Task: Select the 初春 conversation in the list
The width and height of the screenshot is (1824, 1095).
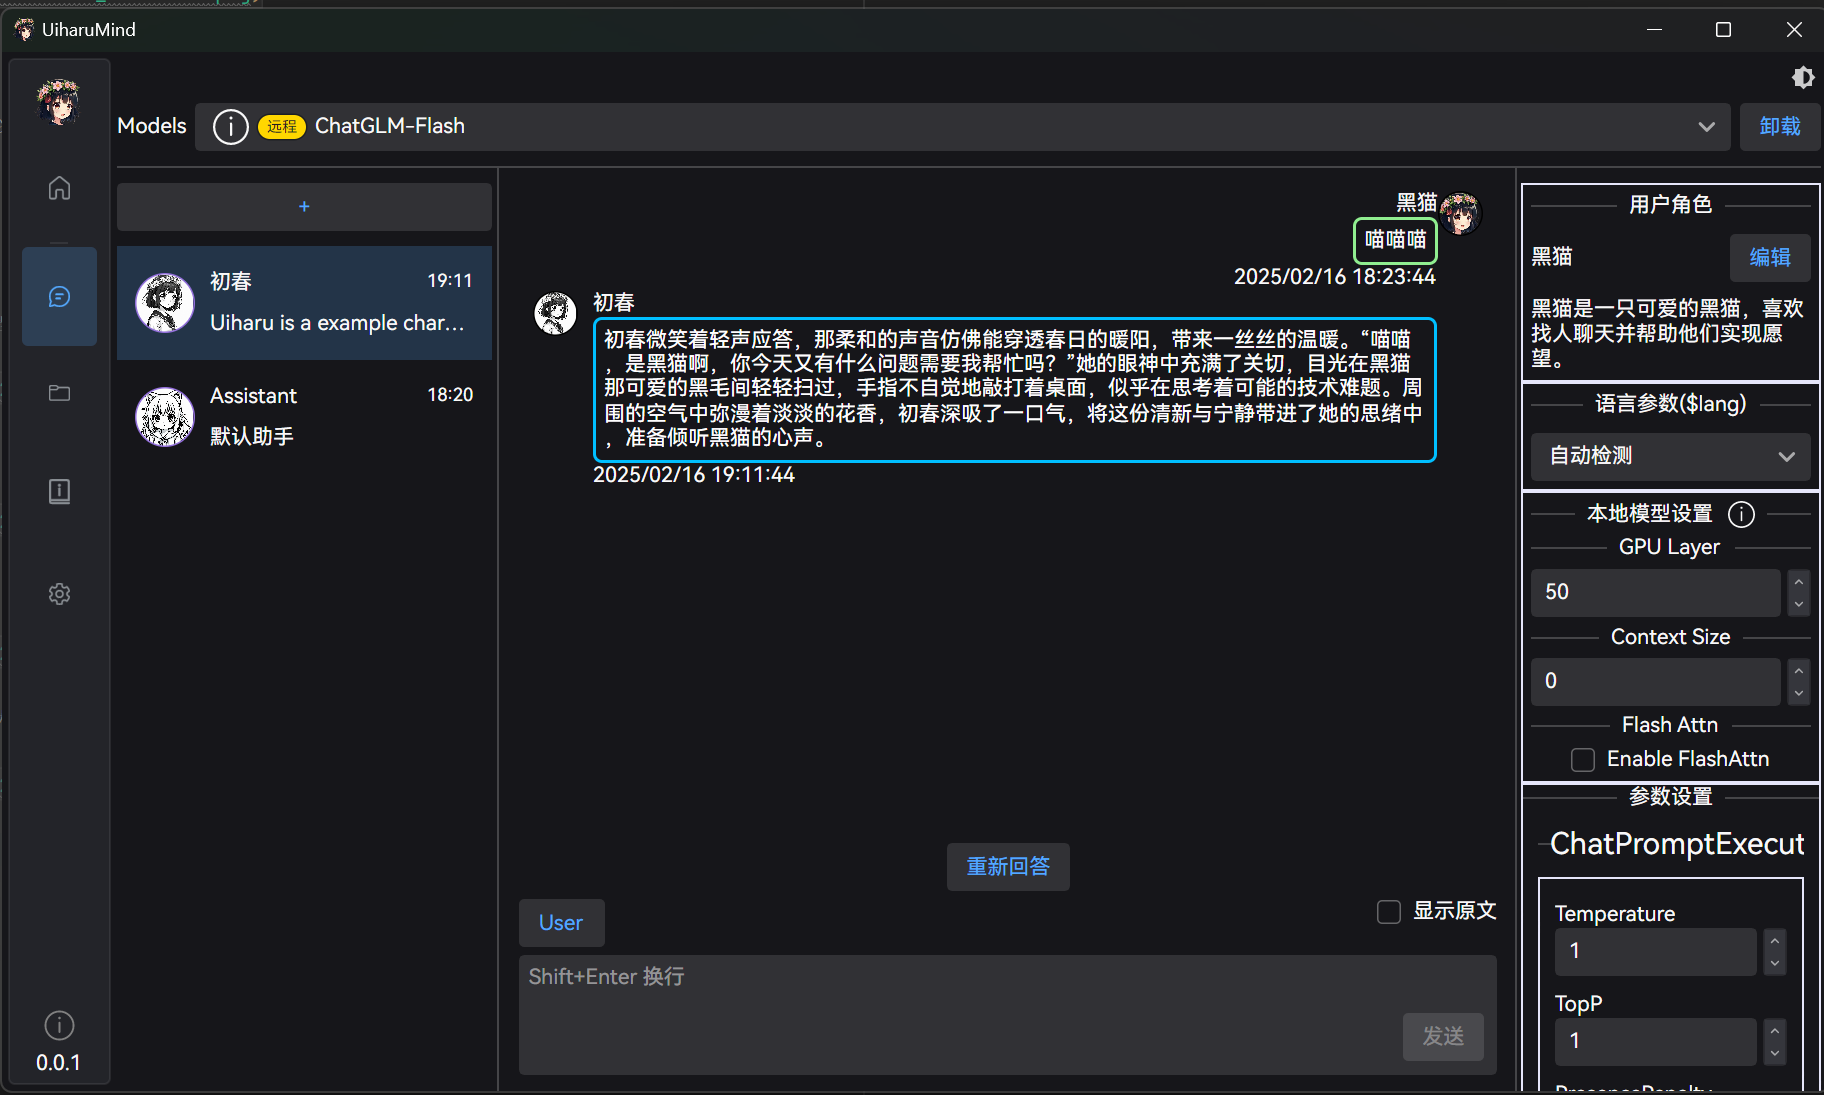Action: coord(304,303)
